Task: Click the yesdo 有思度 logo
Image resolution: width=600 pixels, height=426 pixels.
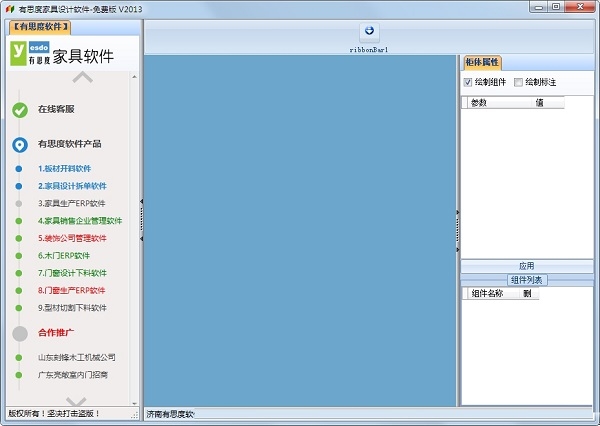Action: click(30, 53)
